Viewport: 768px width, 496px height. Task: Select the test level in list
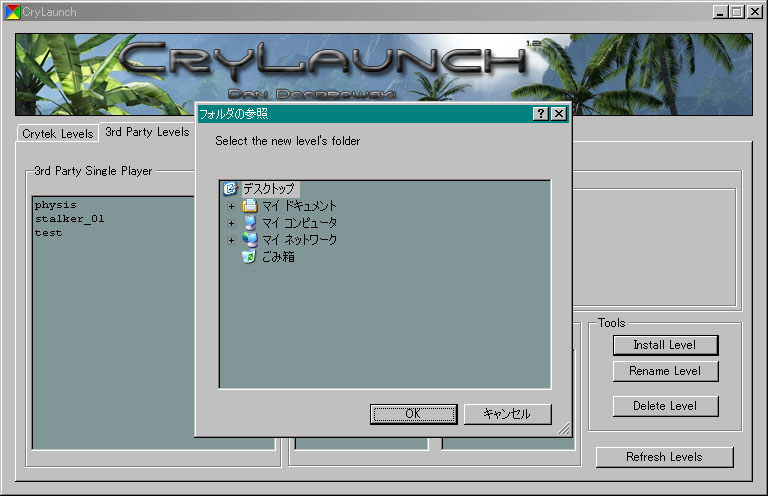pos(48,233)
